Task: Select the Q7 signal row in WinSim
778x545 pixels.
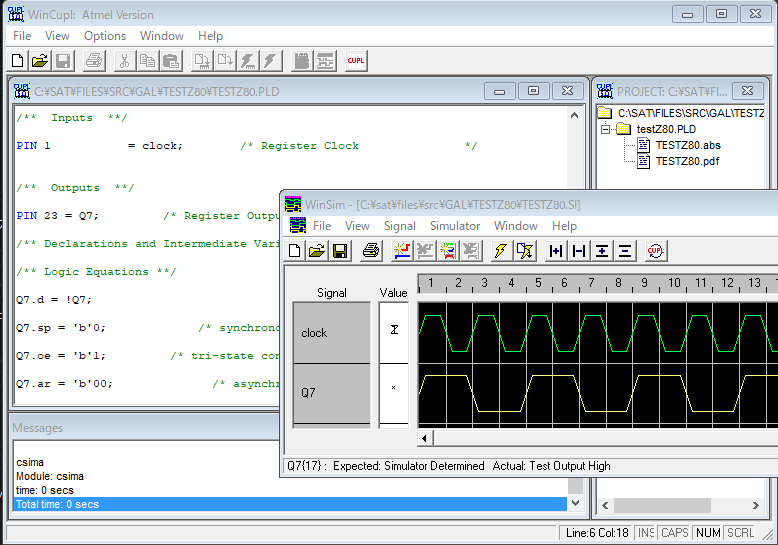Action: (332, 393)
